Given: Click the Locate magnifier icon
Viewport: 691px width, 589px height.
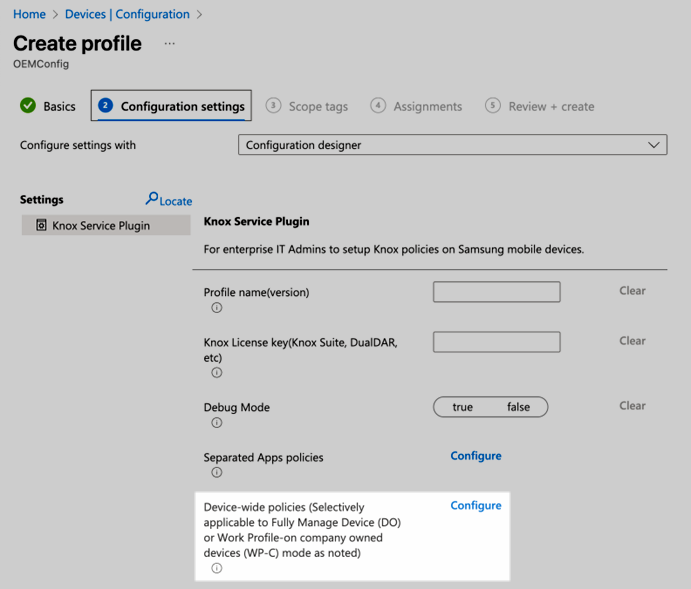Looking at the screenshot, I should (x=152, y=198).
